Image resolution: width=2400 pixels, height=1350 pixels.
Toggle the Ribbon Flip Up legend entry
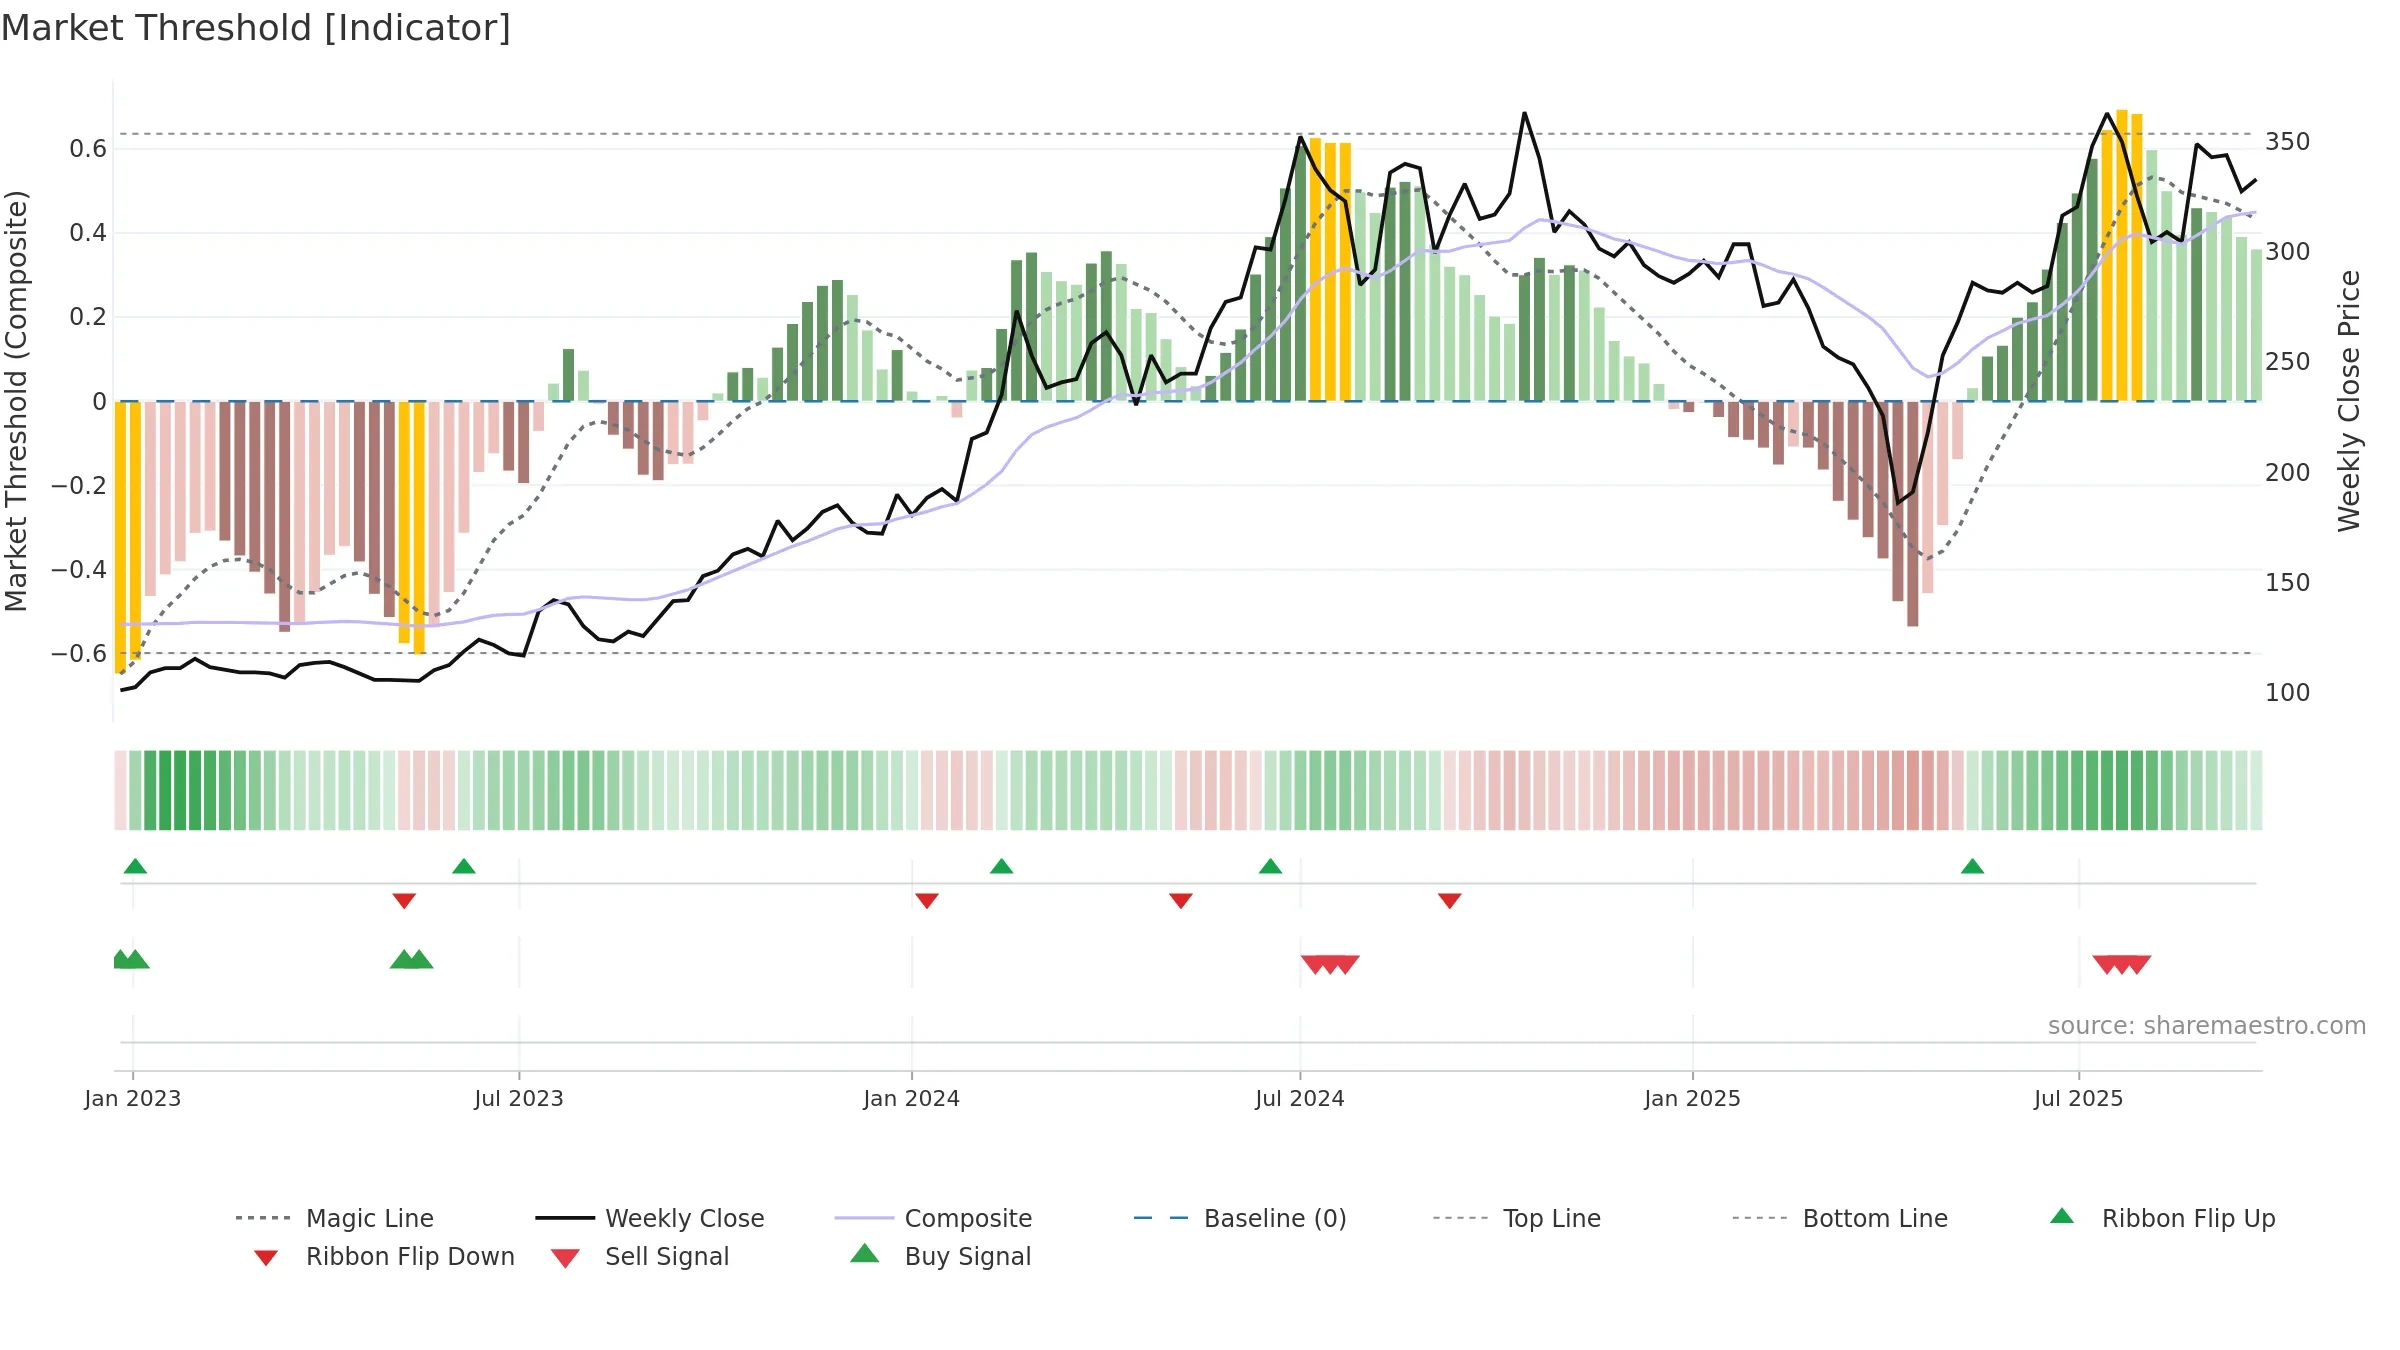coord(2162,1218)
